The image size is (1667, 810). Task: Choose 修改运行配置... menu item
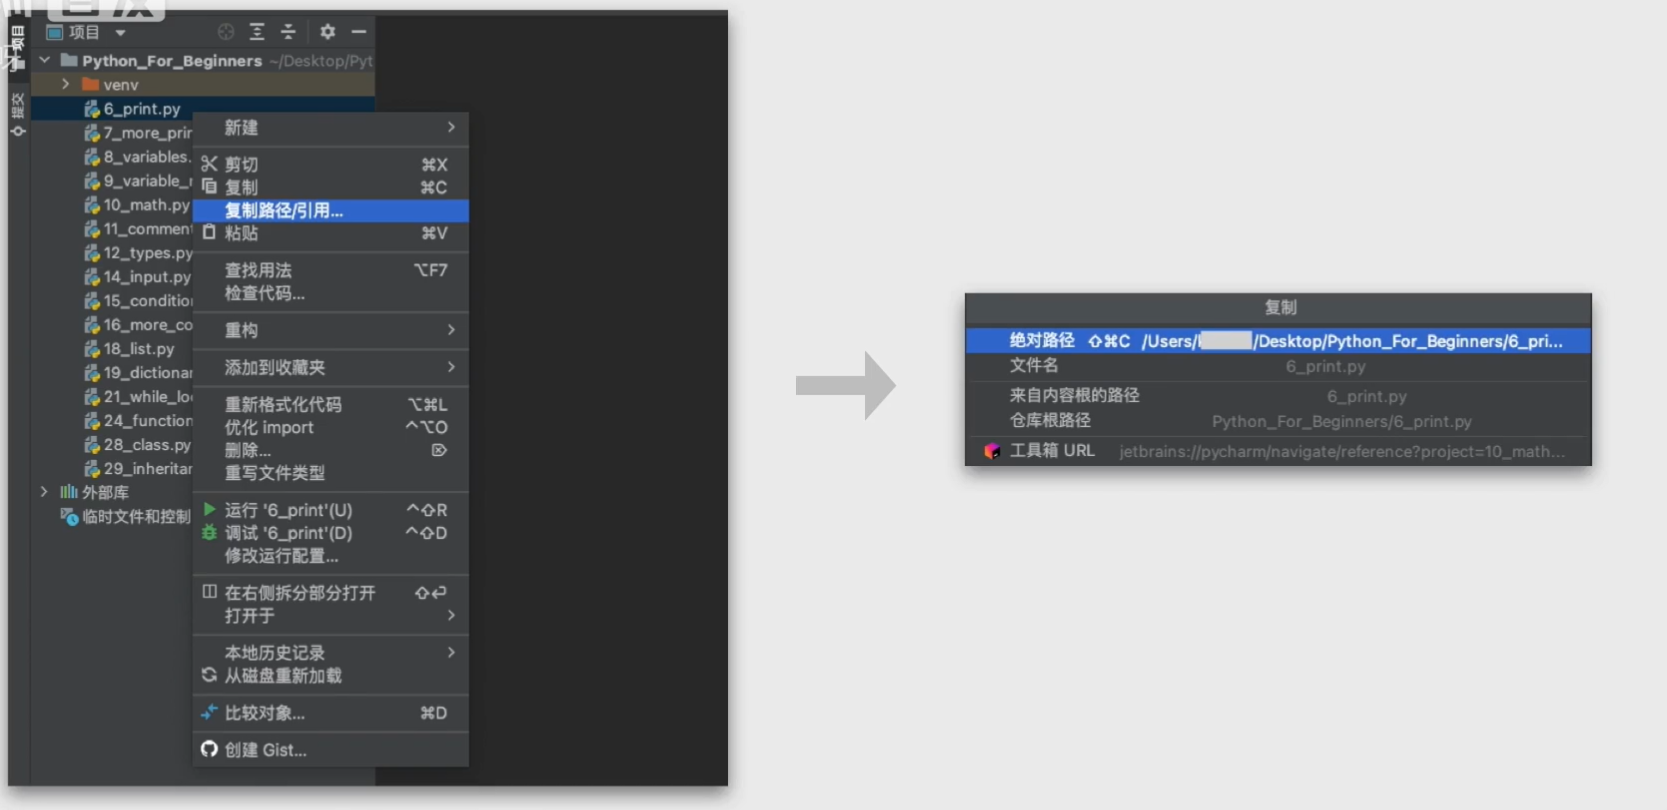pos(330,556)
